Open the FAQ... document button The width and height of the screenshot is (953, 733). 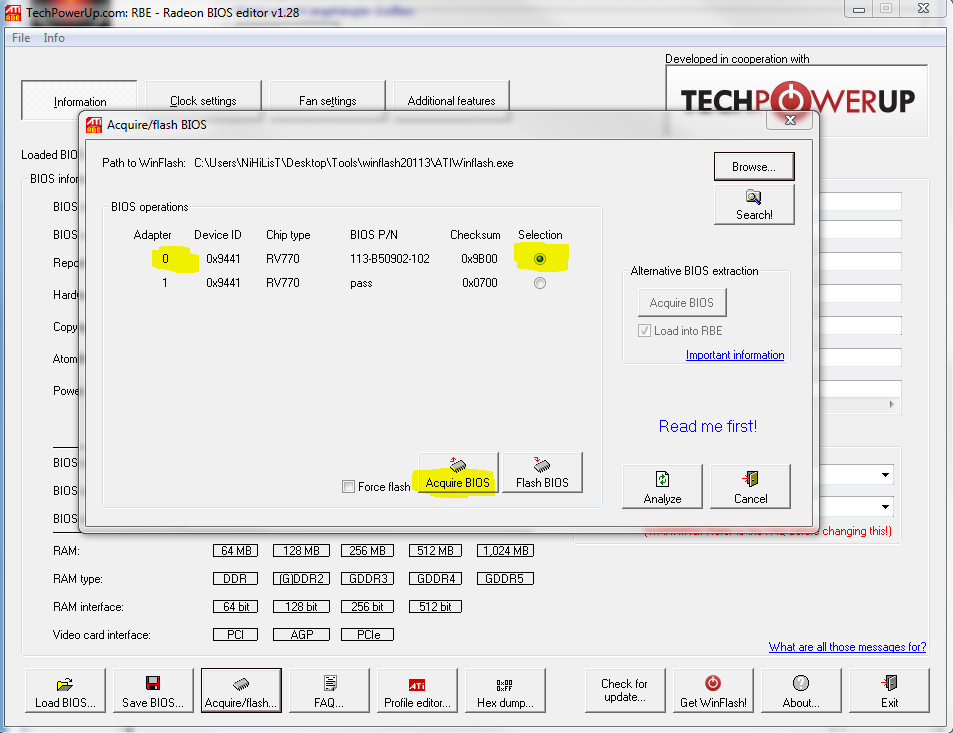click(x=329, y=690)
